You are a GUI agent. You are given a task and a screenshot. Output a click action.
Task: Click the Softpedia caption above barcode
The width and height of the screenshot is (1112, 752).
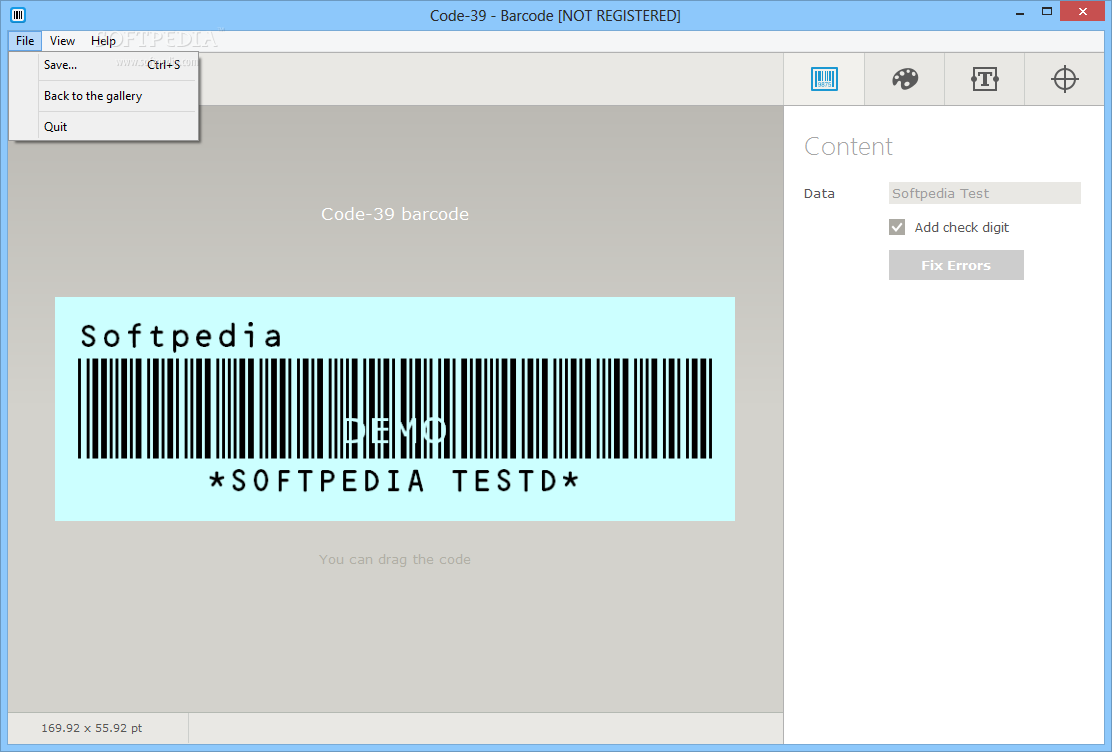tap(181, 336)
